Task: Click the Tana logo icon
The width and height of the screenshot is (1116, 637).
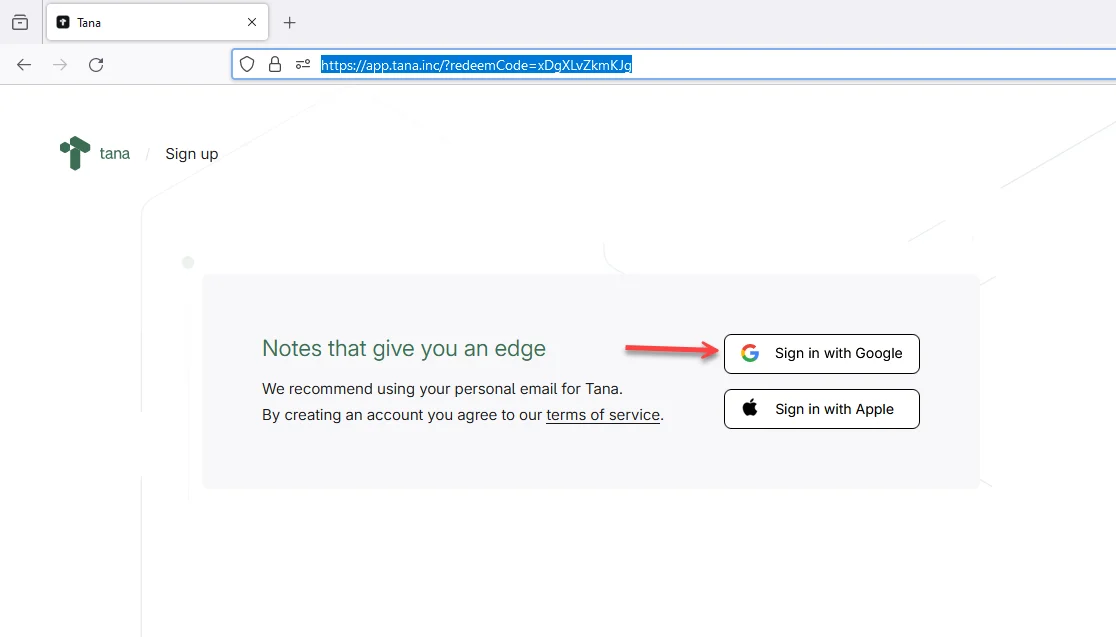Action: coord(75,153)
